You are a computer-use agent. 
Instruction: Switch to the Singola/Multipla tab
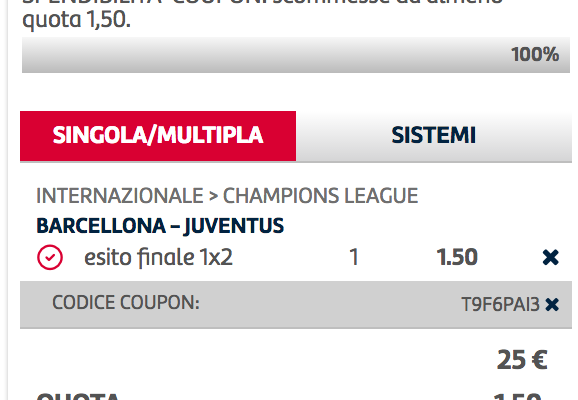point(158,136)
